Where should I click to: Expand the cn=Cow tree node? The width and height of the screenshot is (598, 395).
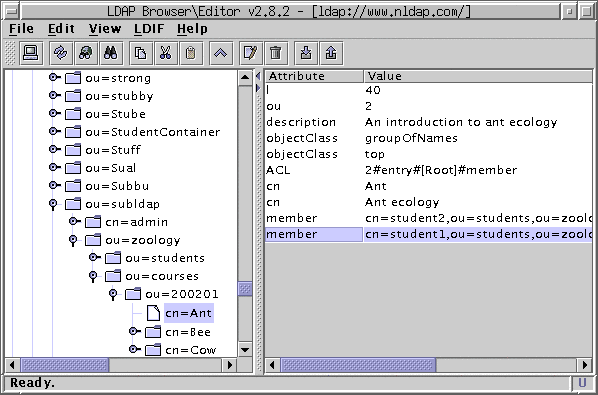click(134, 349)
